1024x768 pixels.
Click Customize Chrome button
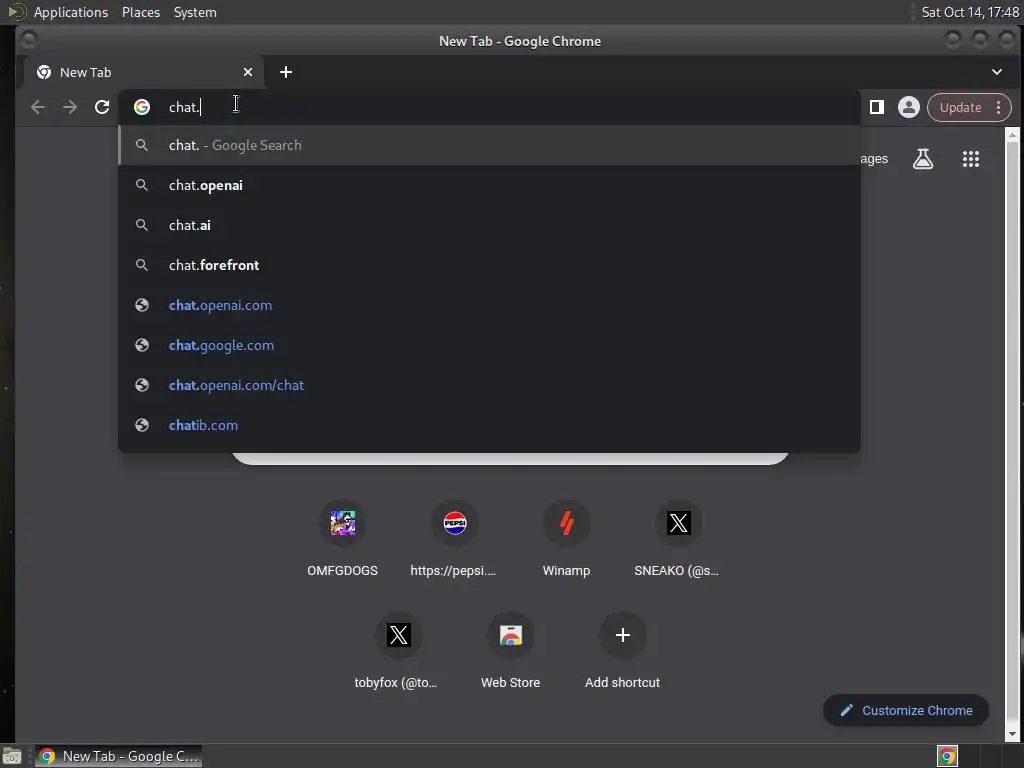point(906,711)
